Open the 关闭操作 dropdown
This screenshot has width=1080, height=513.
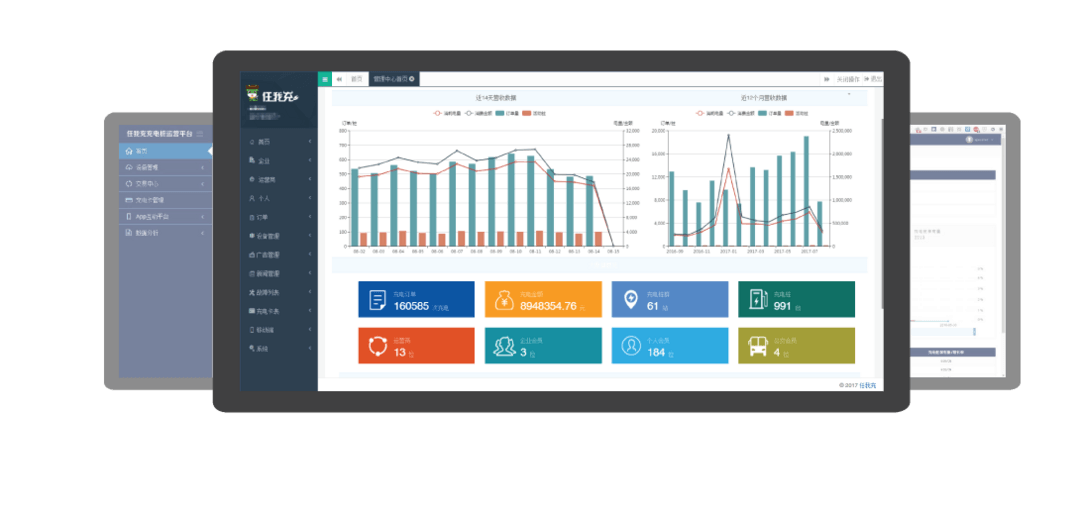point(848,79)
